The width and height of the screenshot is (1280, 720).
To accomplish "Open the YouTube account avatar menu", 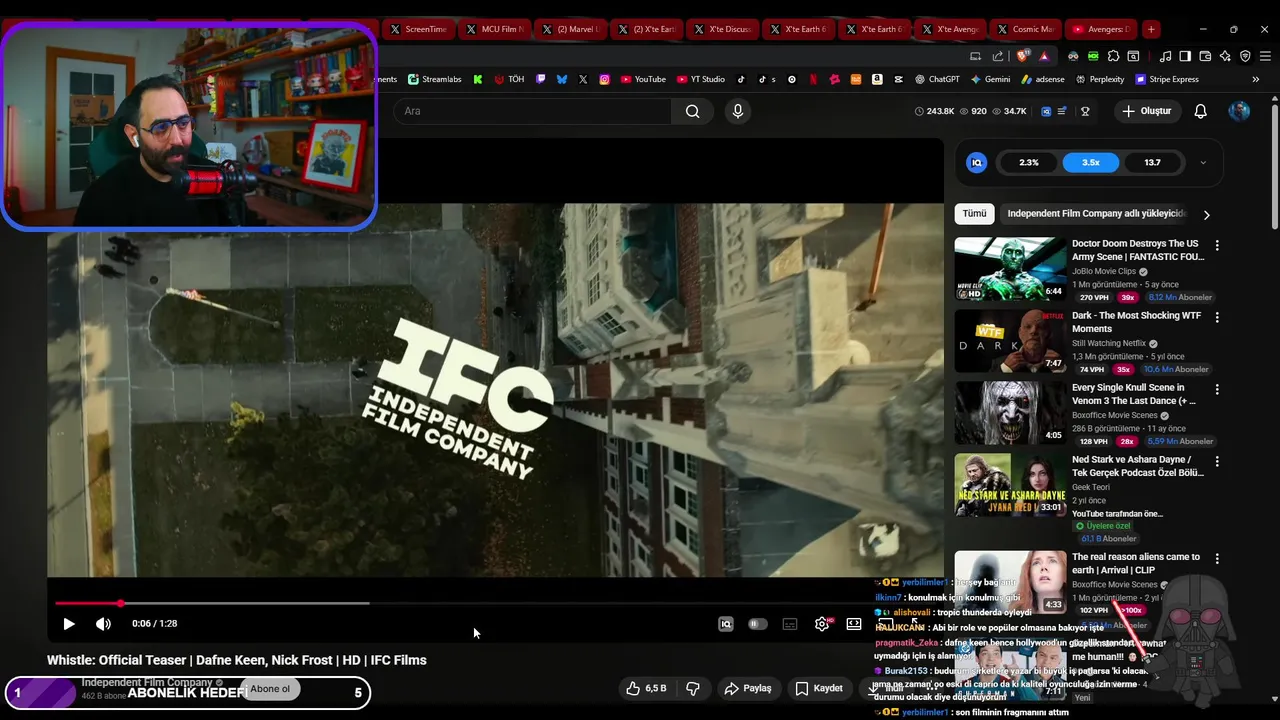I will click(1239, 111).
